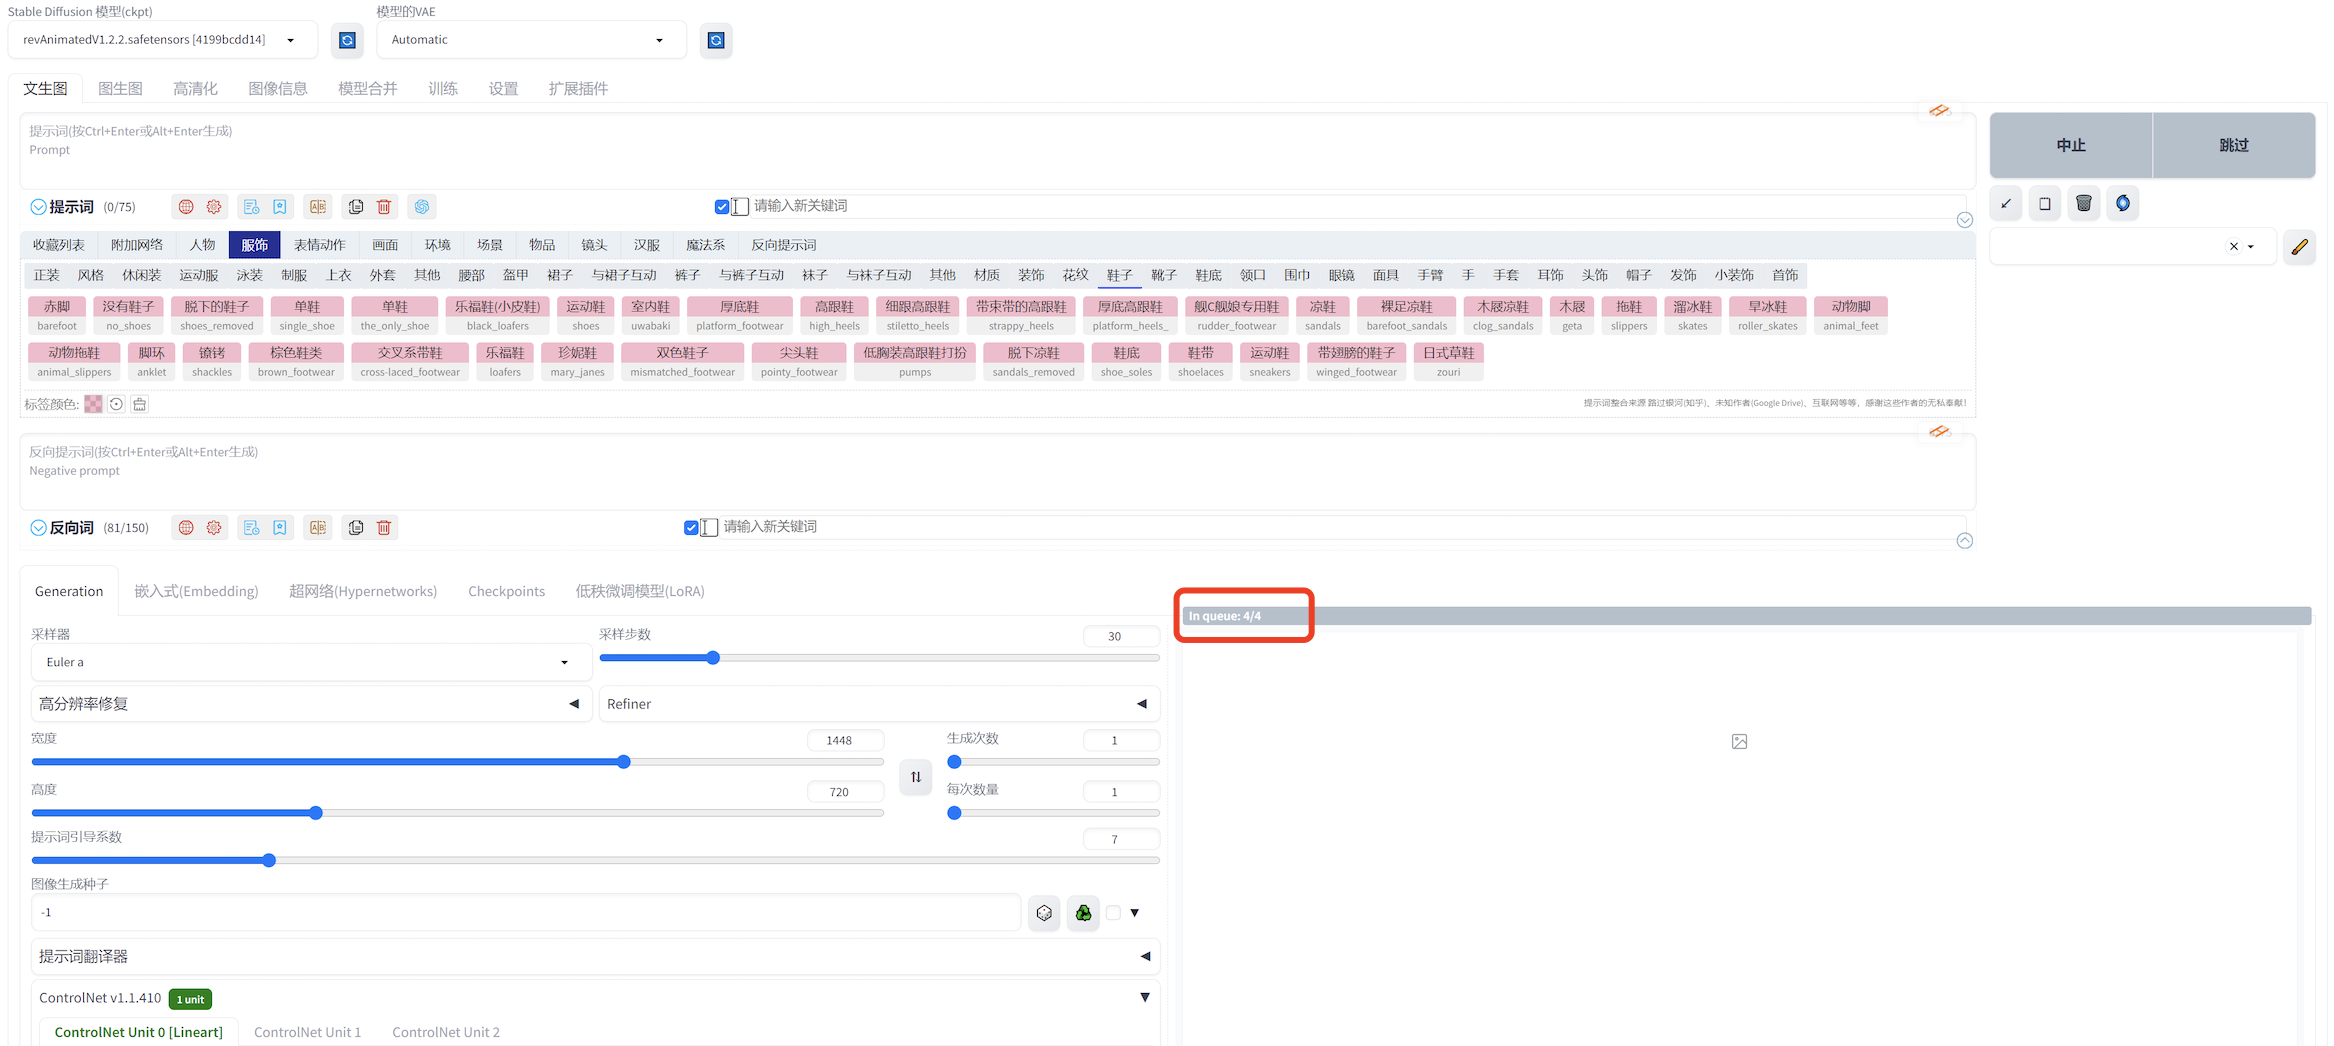
Task: Click the globe icon in 提示词 toolbar
Action: (x=186, y=207)
